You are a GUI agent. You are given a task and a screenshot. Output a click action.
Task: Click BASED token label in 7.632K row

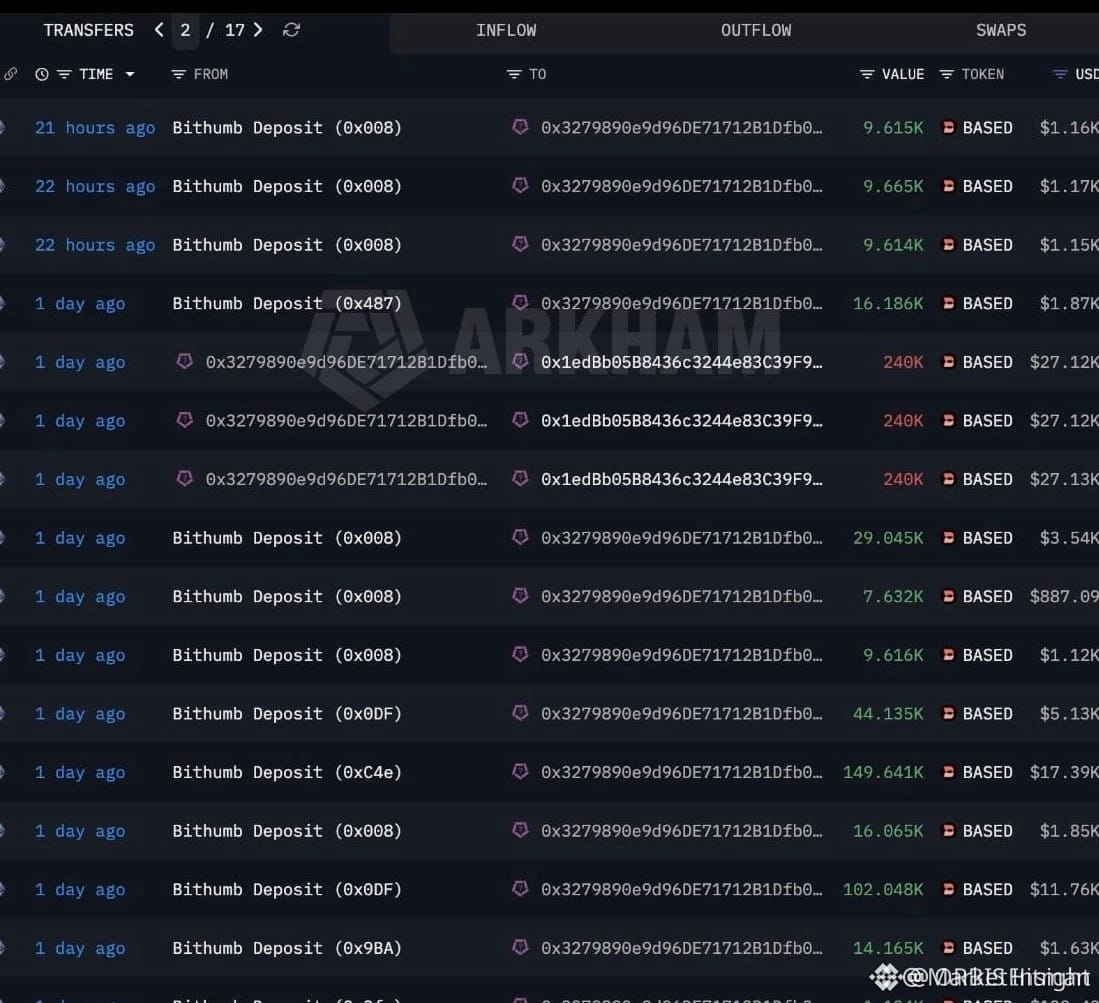coord(988,596)
